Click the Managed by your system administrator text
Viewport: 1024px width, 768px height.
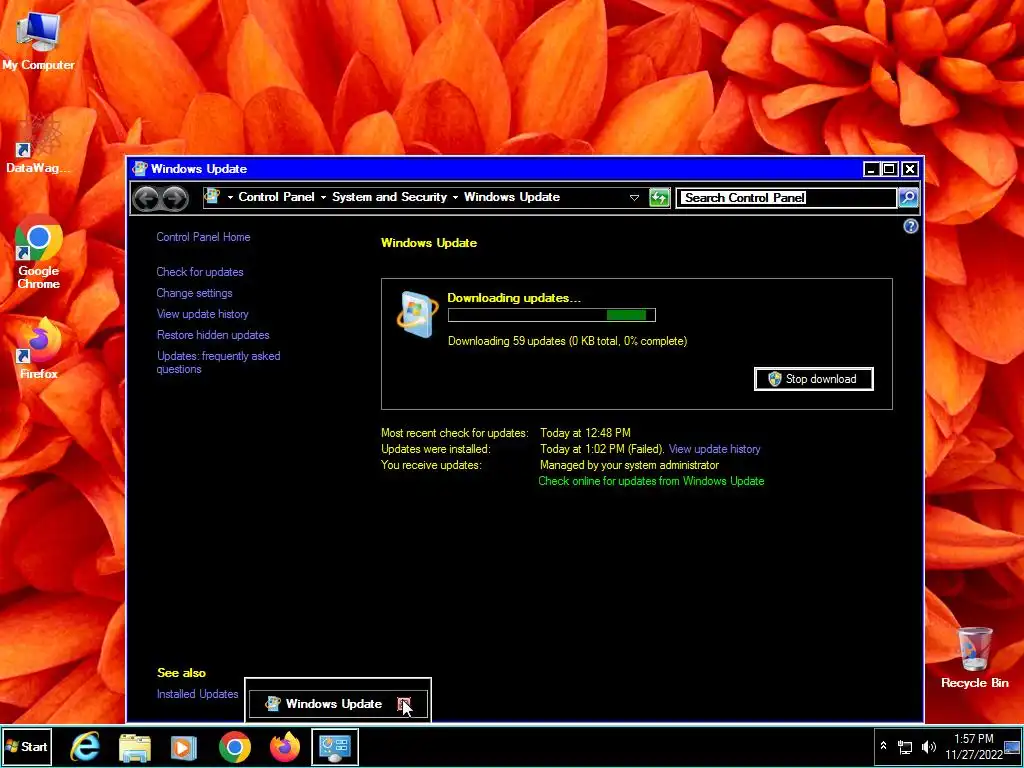coord(629,465)
